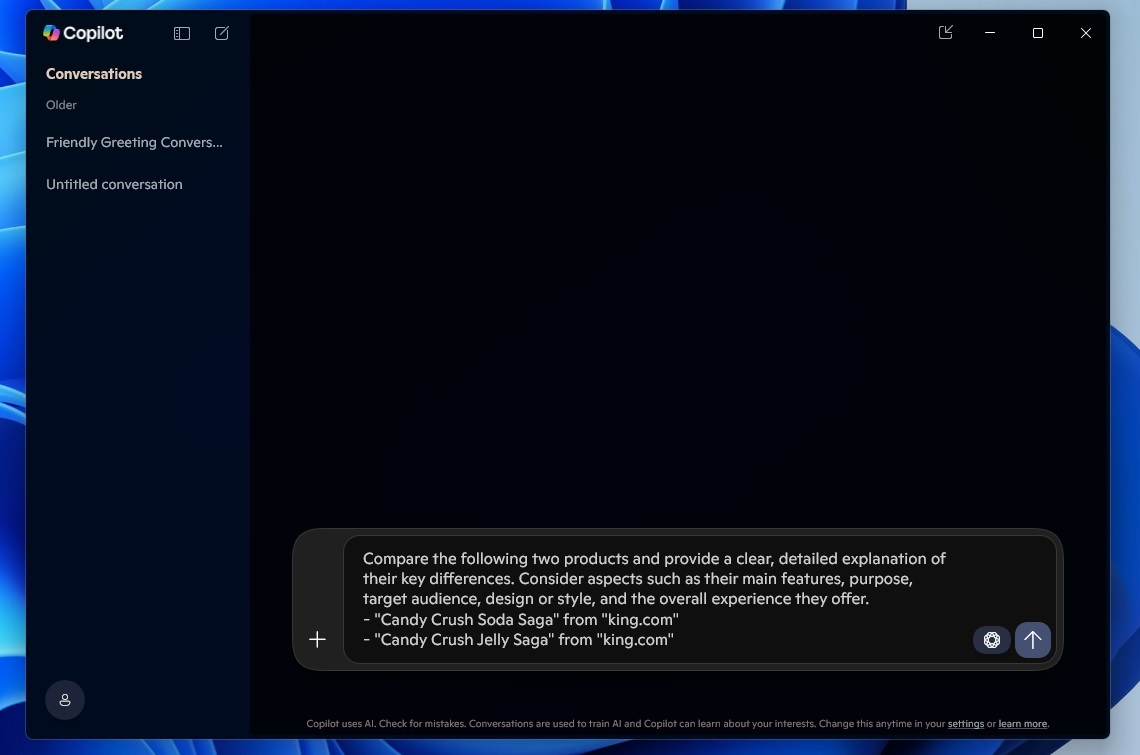Toggle the conversations sidebar panel
The width and height of the screenshot is (1140, 755).
(181, 33)
